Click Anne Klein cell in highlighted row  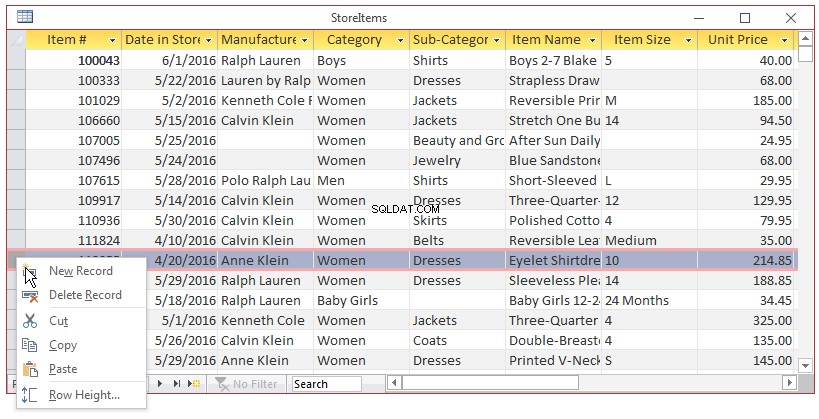tap(265, 260)
